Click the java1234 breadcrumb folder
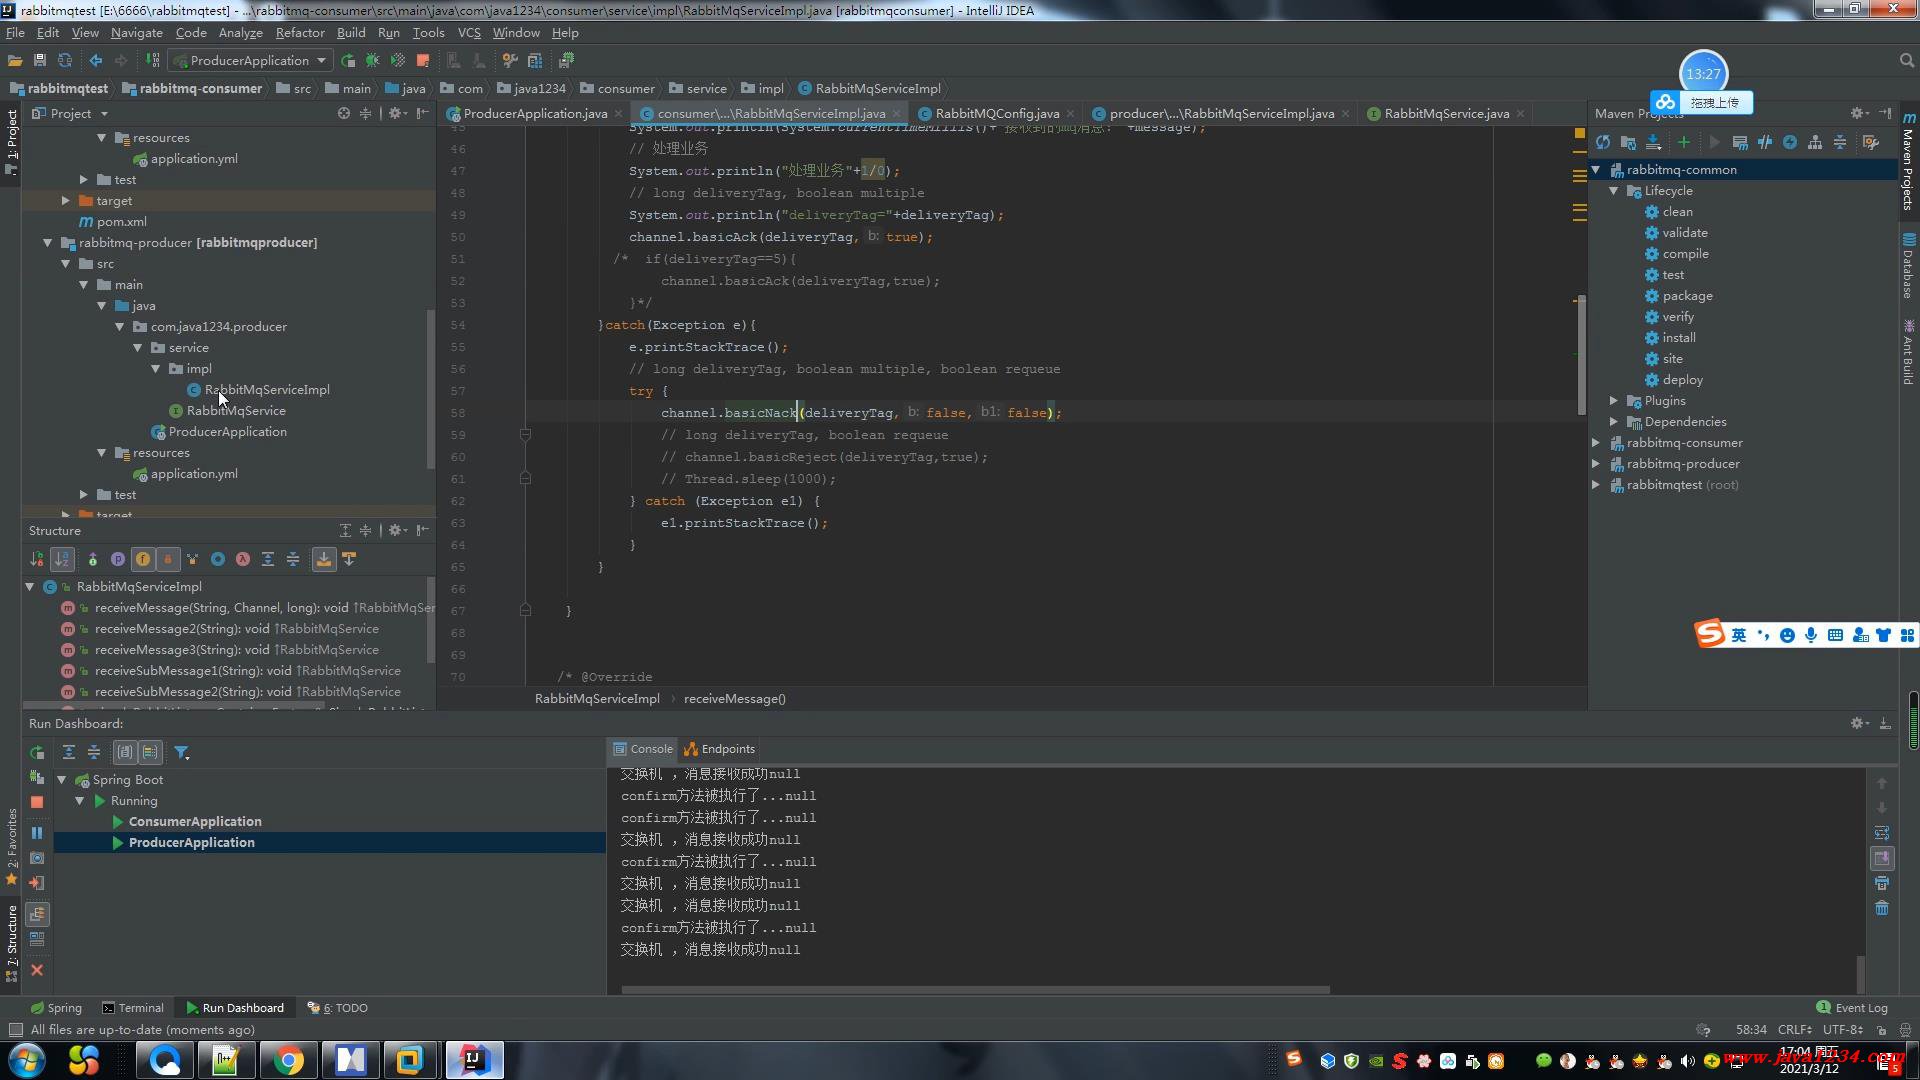1920x1080 pixels. pos(532,88)
